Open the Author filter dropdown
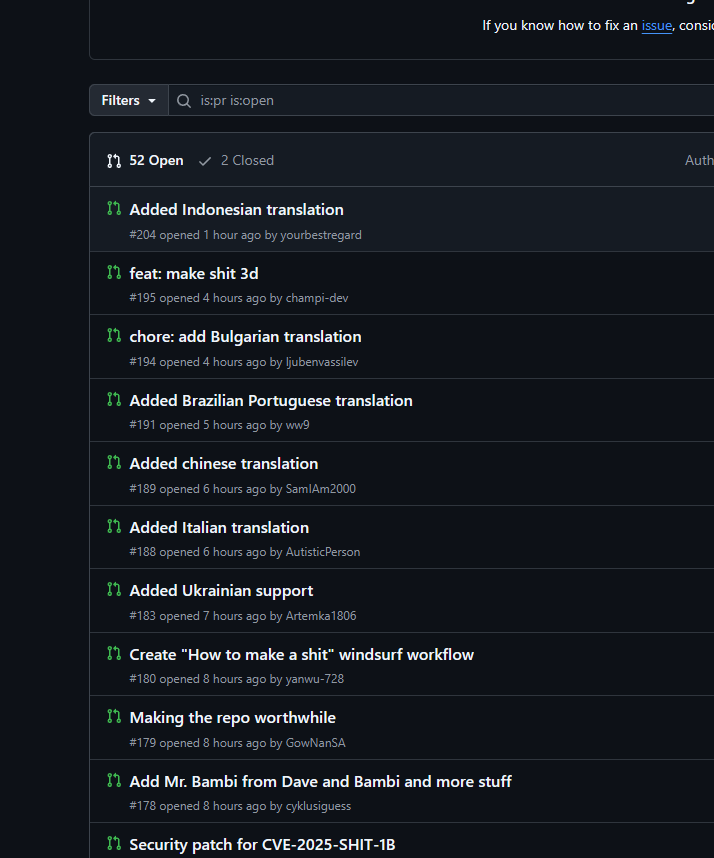The image size is (714, 858). click(x=699, y=160)
